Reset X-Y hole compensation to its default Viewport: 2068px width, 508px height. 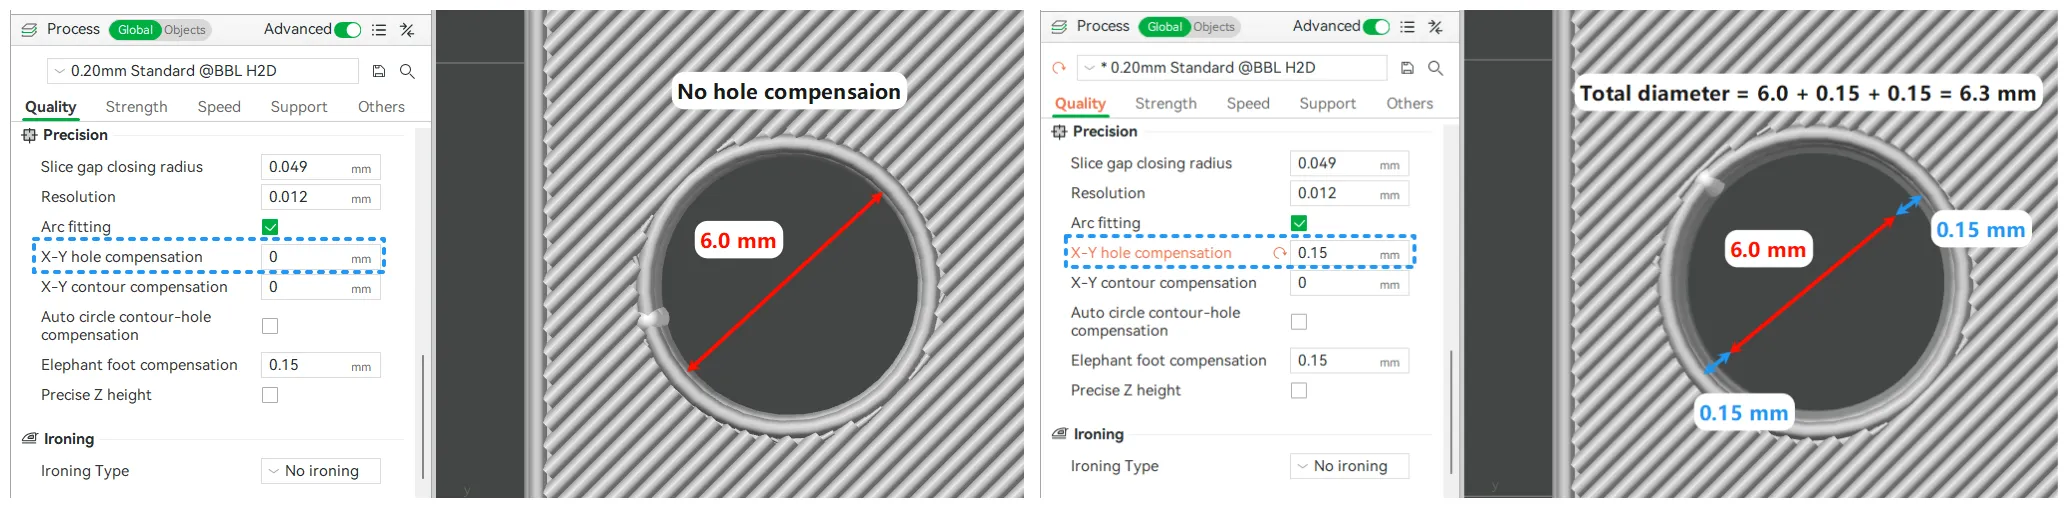tap(1279, 253)
